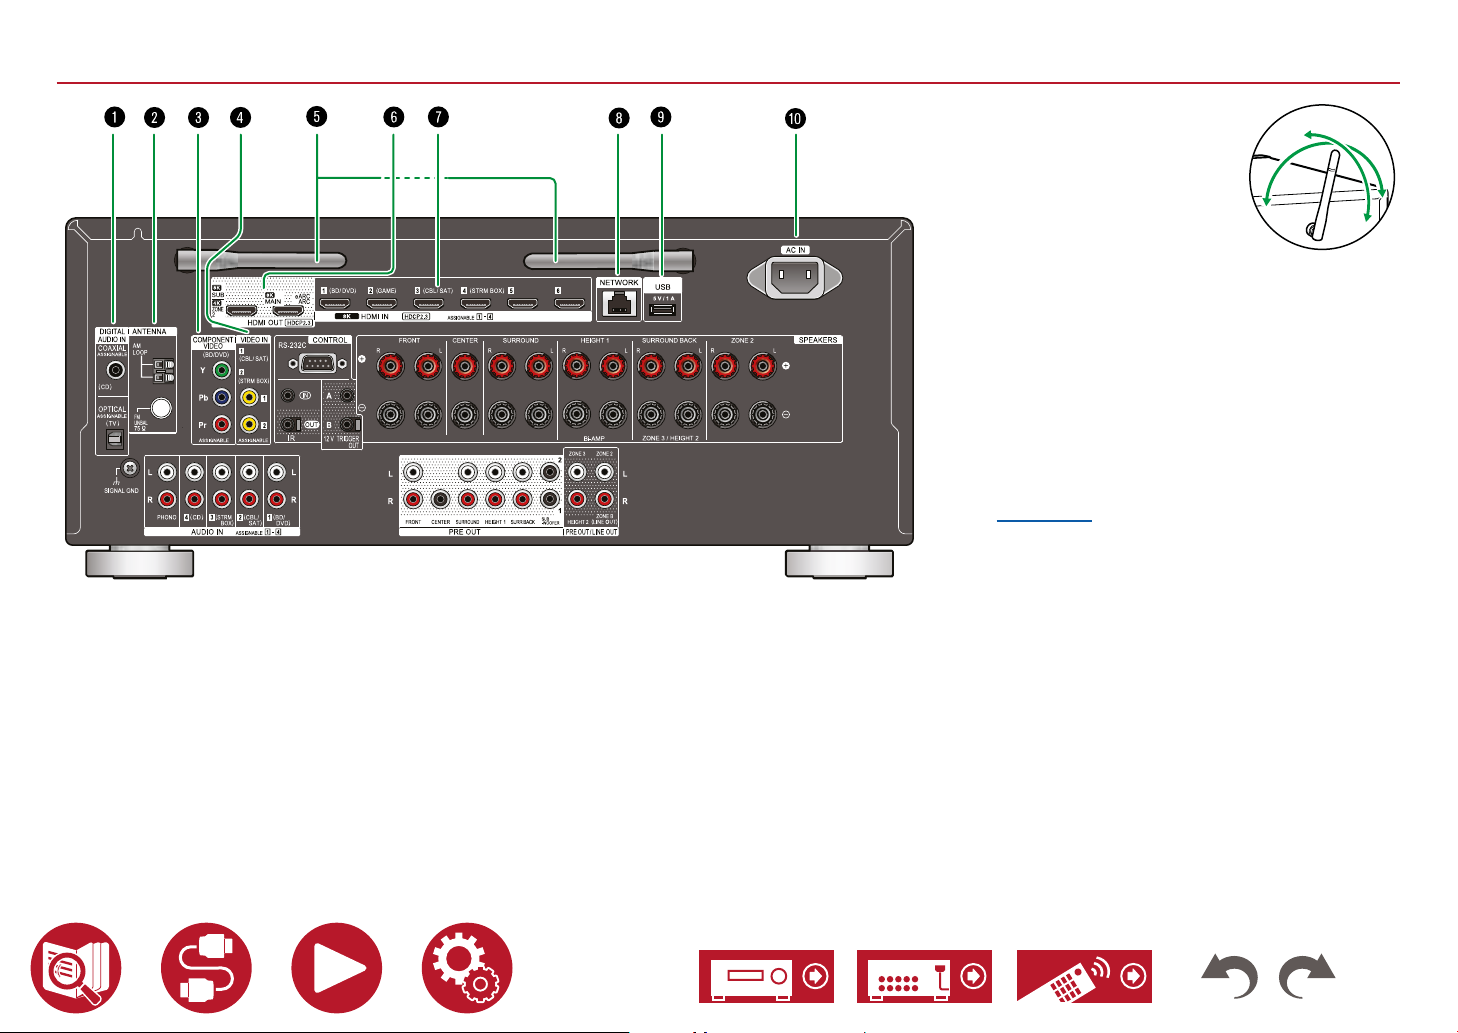
Task: Click callout number 10 above AC IN
Action: (x=795, y=118)
